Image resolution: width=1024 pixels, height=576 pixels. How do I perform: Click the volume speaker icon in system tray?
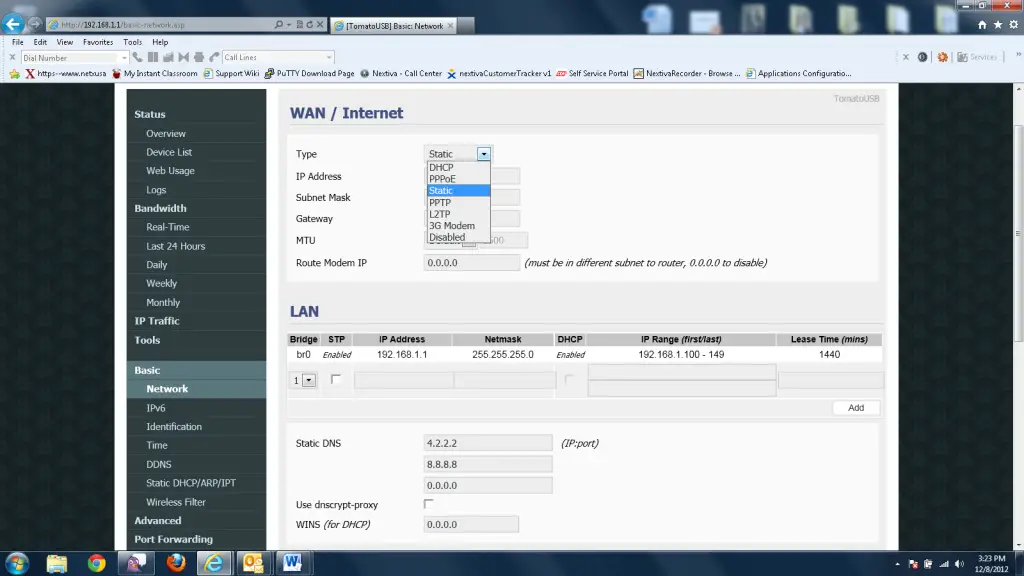959,564
